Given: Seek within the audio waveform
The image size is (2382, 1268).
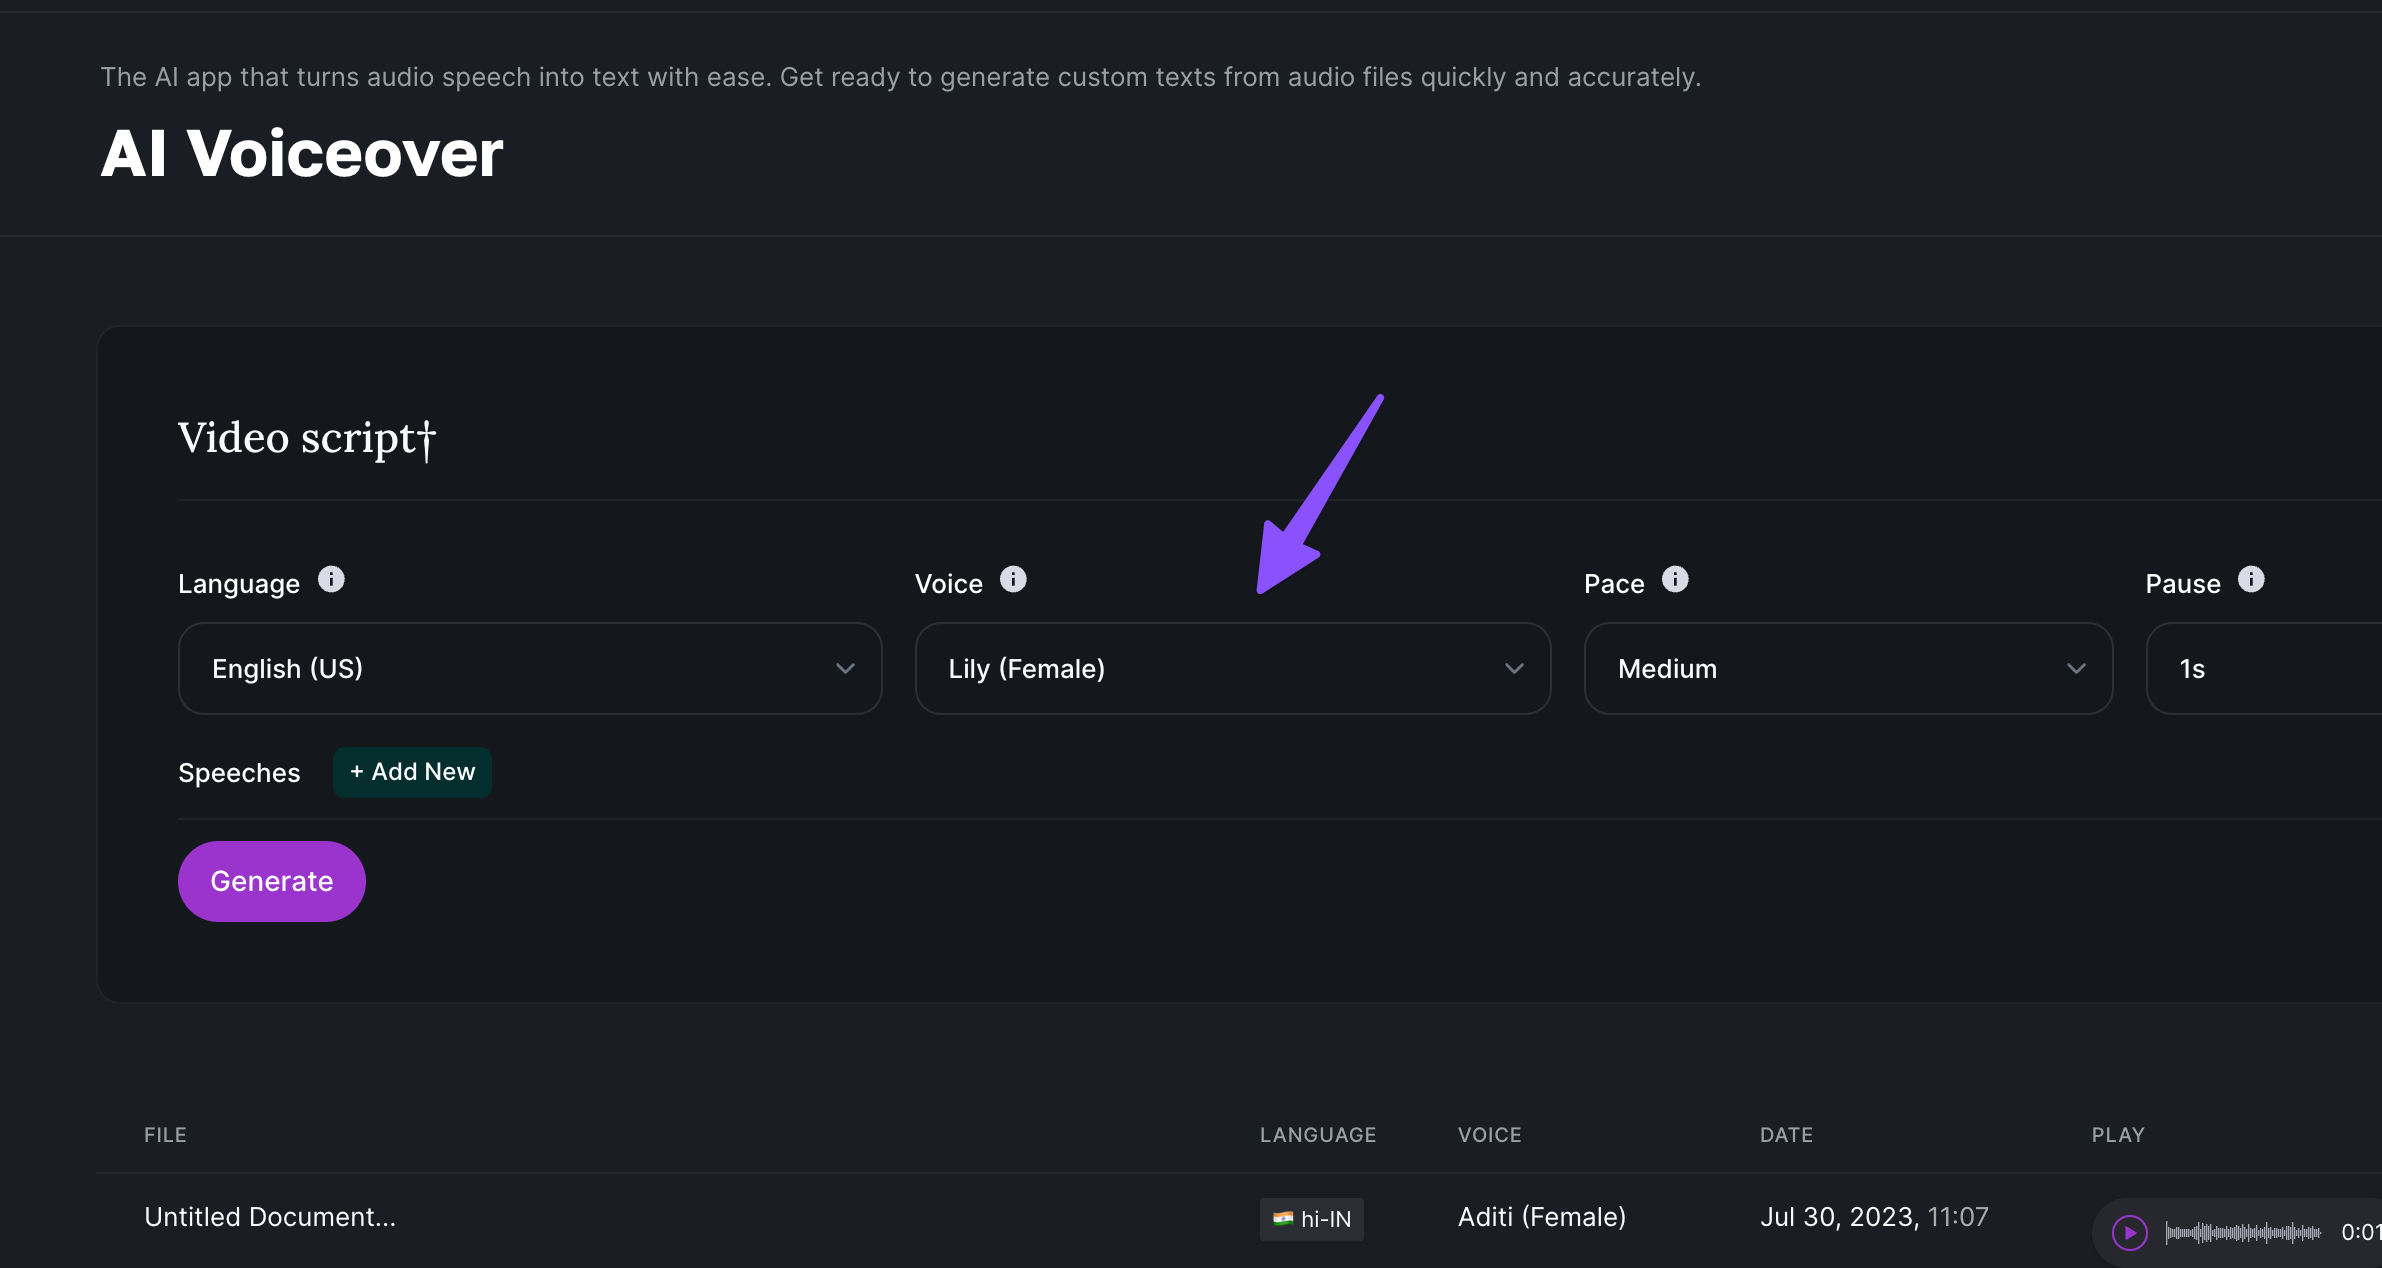Looking at the screenshot, I should click(2242, 1232).
